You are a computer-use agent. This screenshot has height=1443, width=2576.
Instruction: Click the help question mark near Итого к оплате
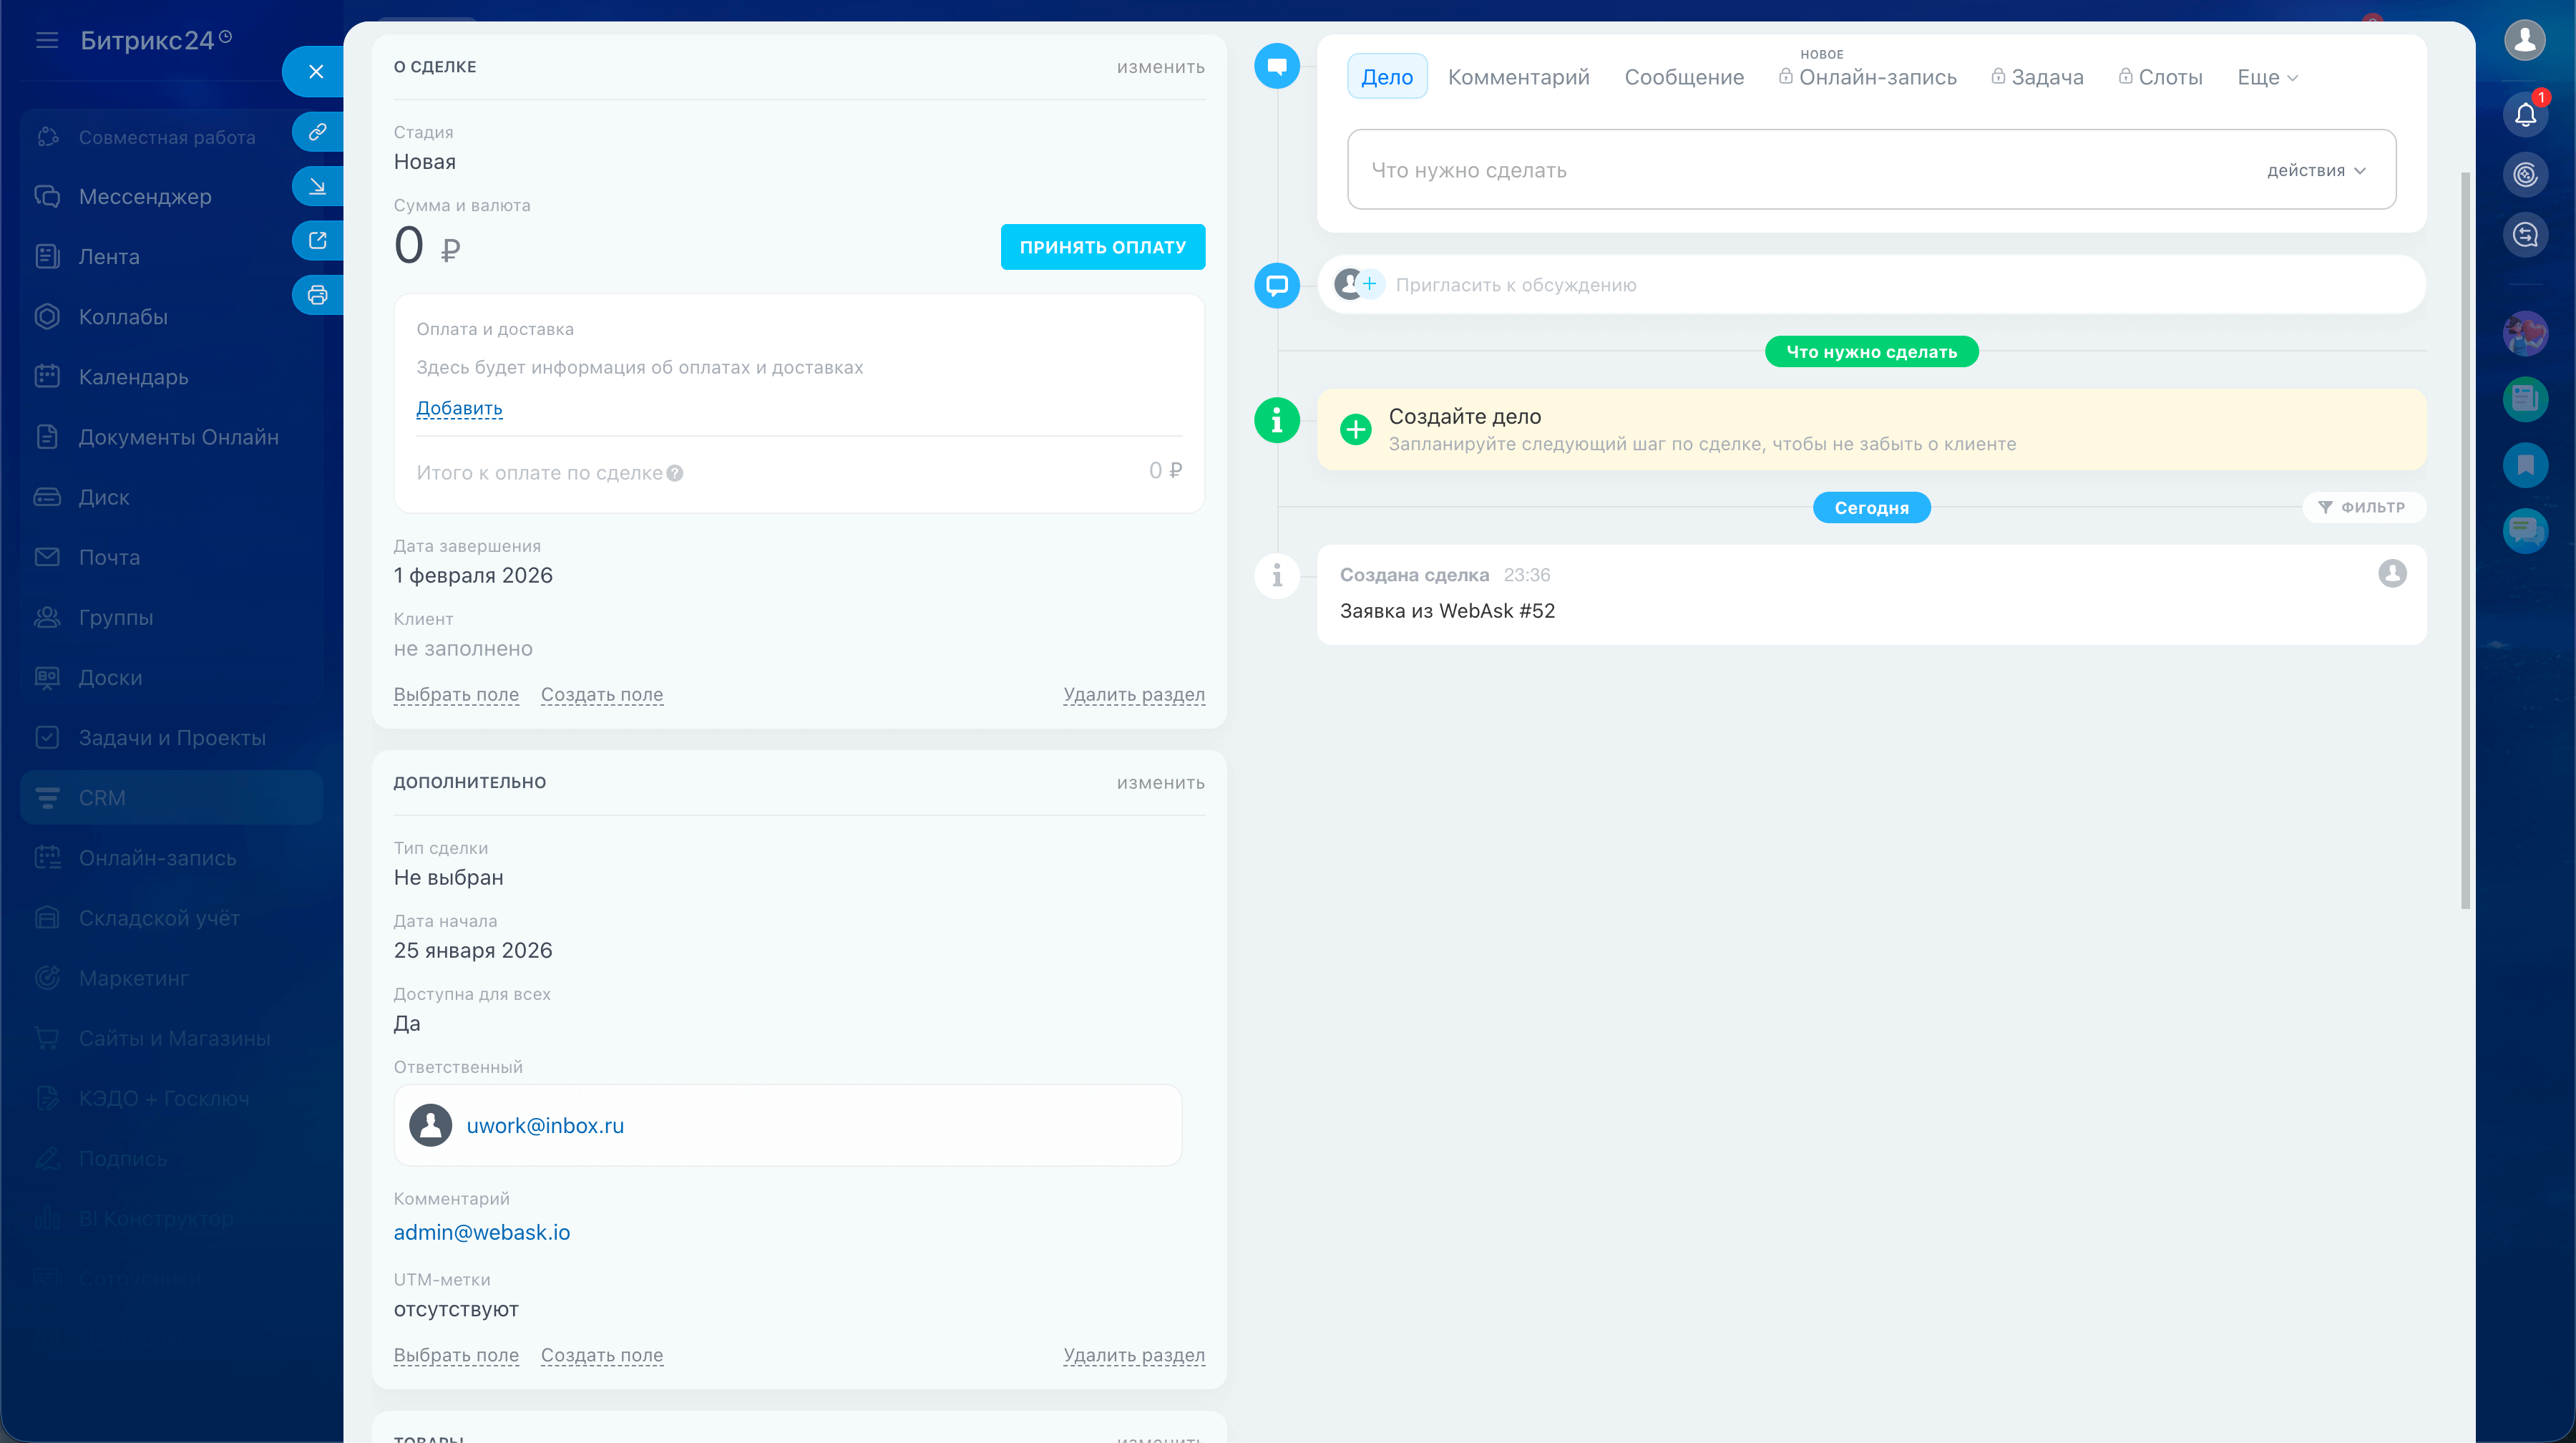click(x=675, y=473)
